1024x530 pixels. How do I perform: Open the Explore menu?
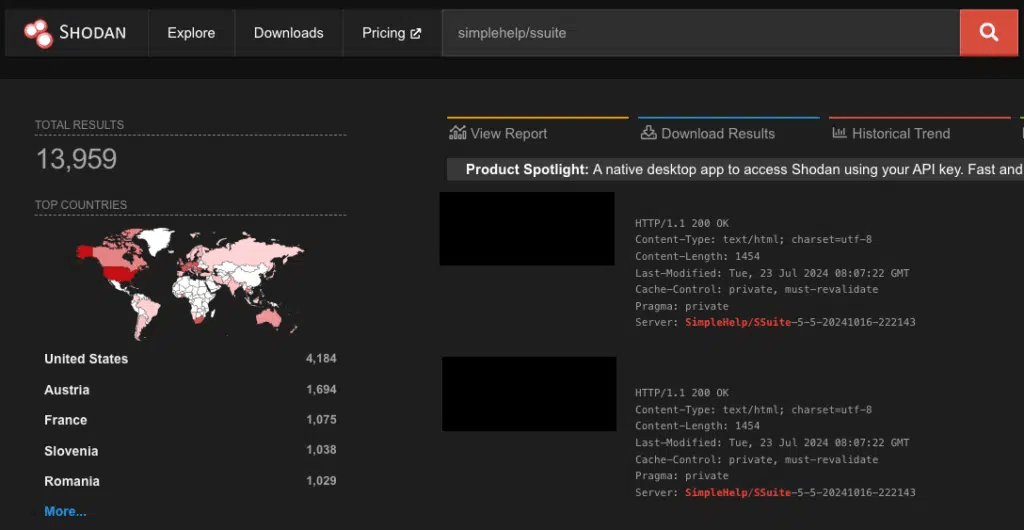(x=191, y=33)
